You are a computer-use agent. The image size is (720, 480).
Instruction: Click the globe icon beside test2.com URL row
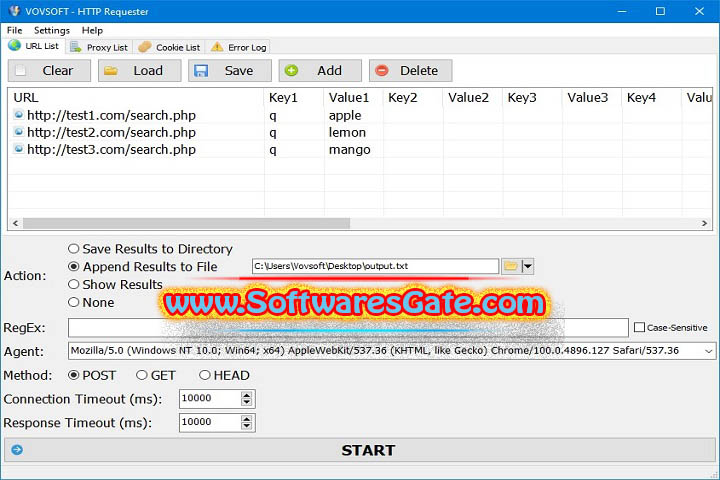tap(19, 132)
